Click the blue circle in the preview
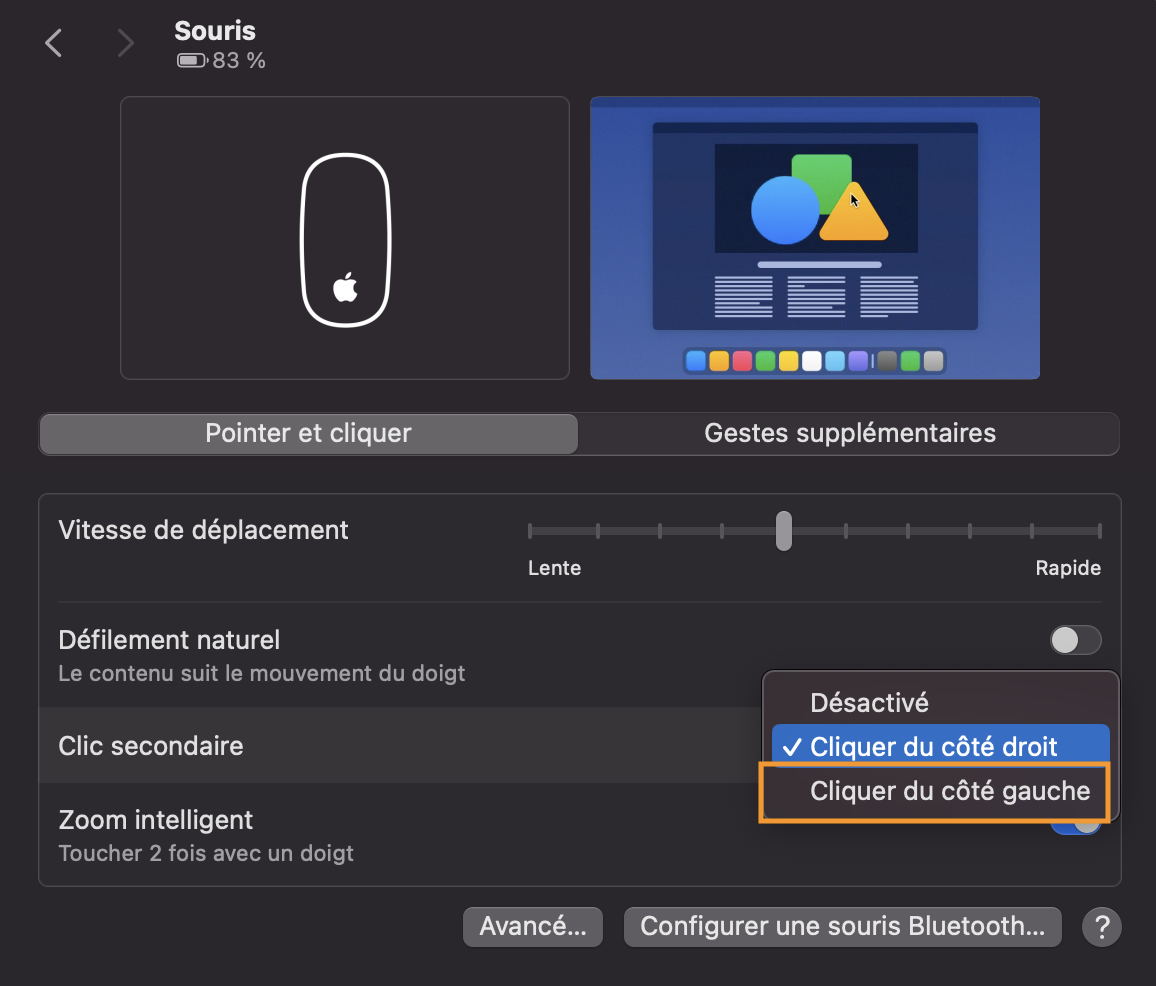1156x986 pixels. 784,210
